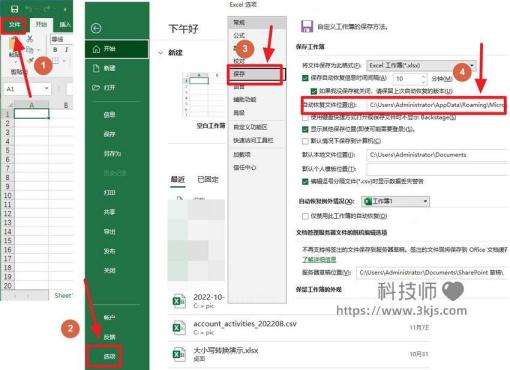Select the 最近 tab in recent files
This screenshot has width=510, height=370.
[178, 179]
